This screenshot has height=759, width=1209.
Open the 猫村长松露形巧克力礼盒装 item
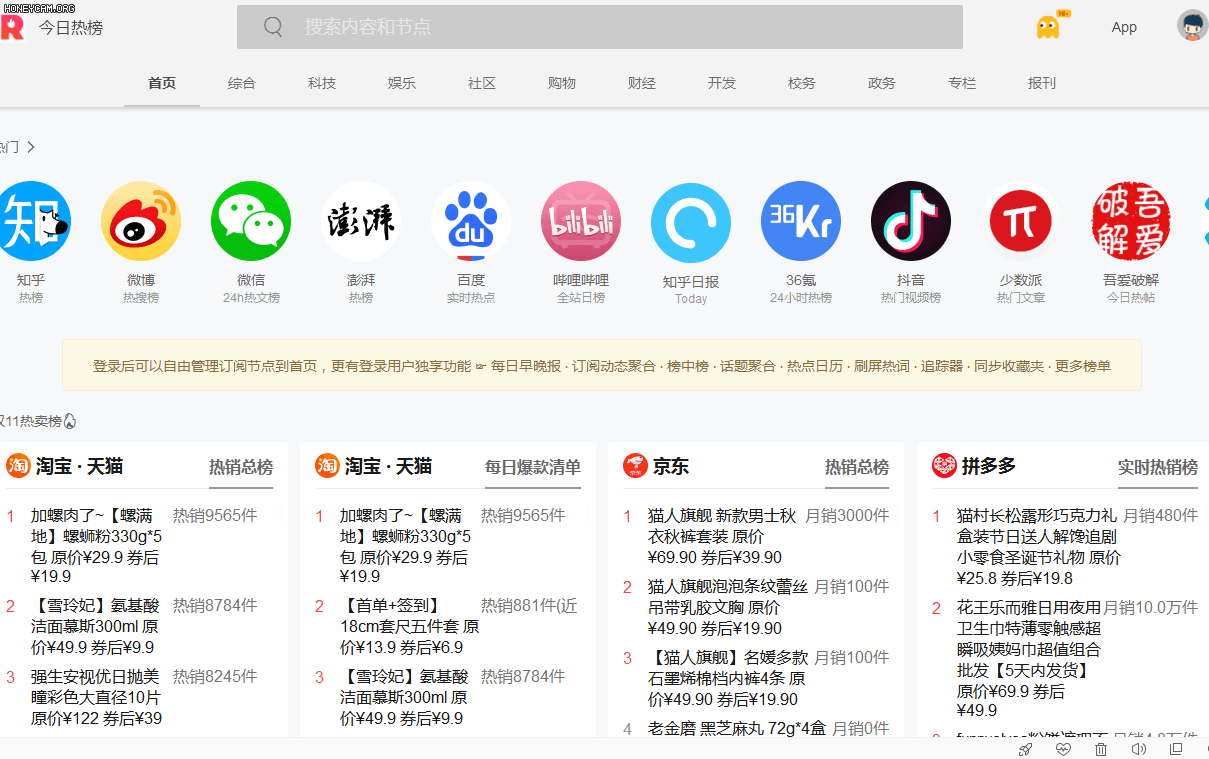1037,547
